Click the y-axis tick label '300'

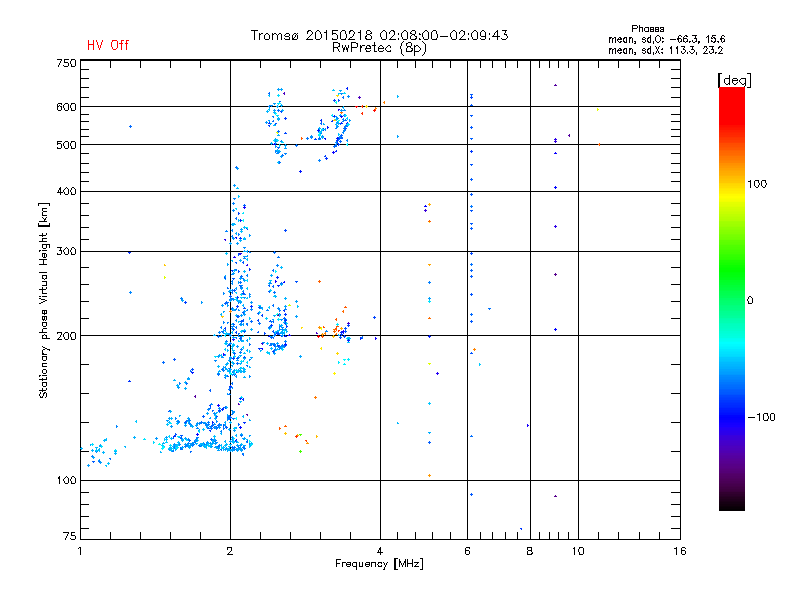coord(66,251)
